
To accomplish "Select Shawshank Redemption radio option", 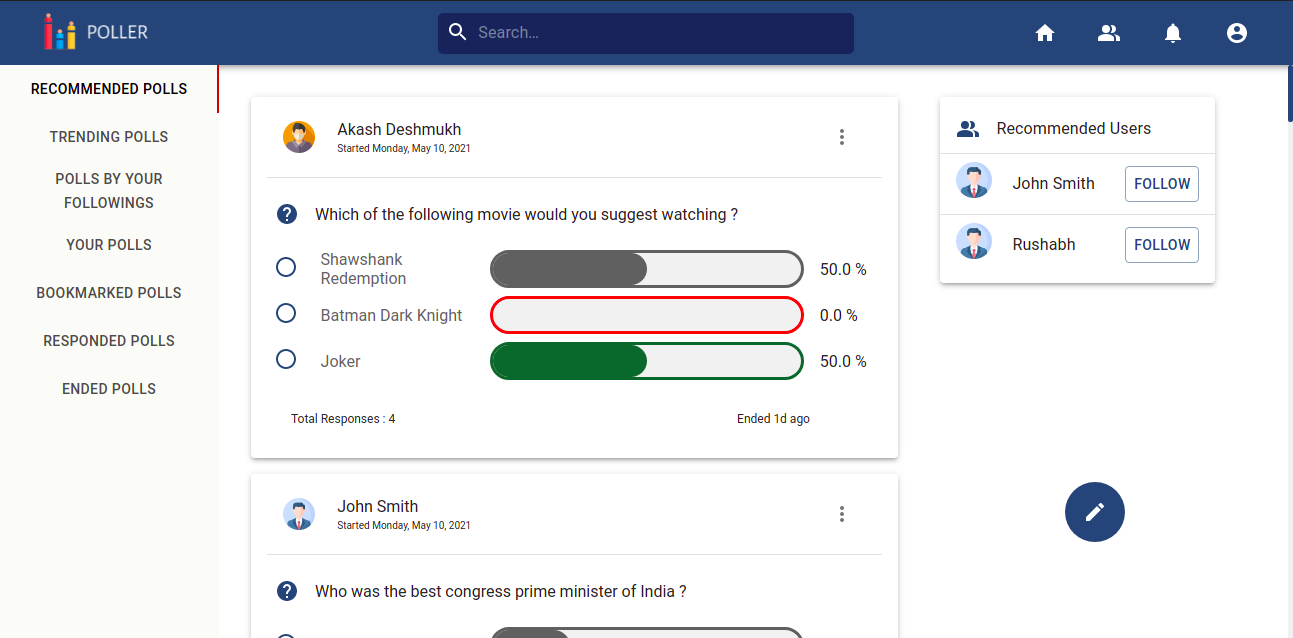I will [x=286, y=267].
